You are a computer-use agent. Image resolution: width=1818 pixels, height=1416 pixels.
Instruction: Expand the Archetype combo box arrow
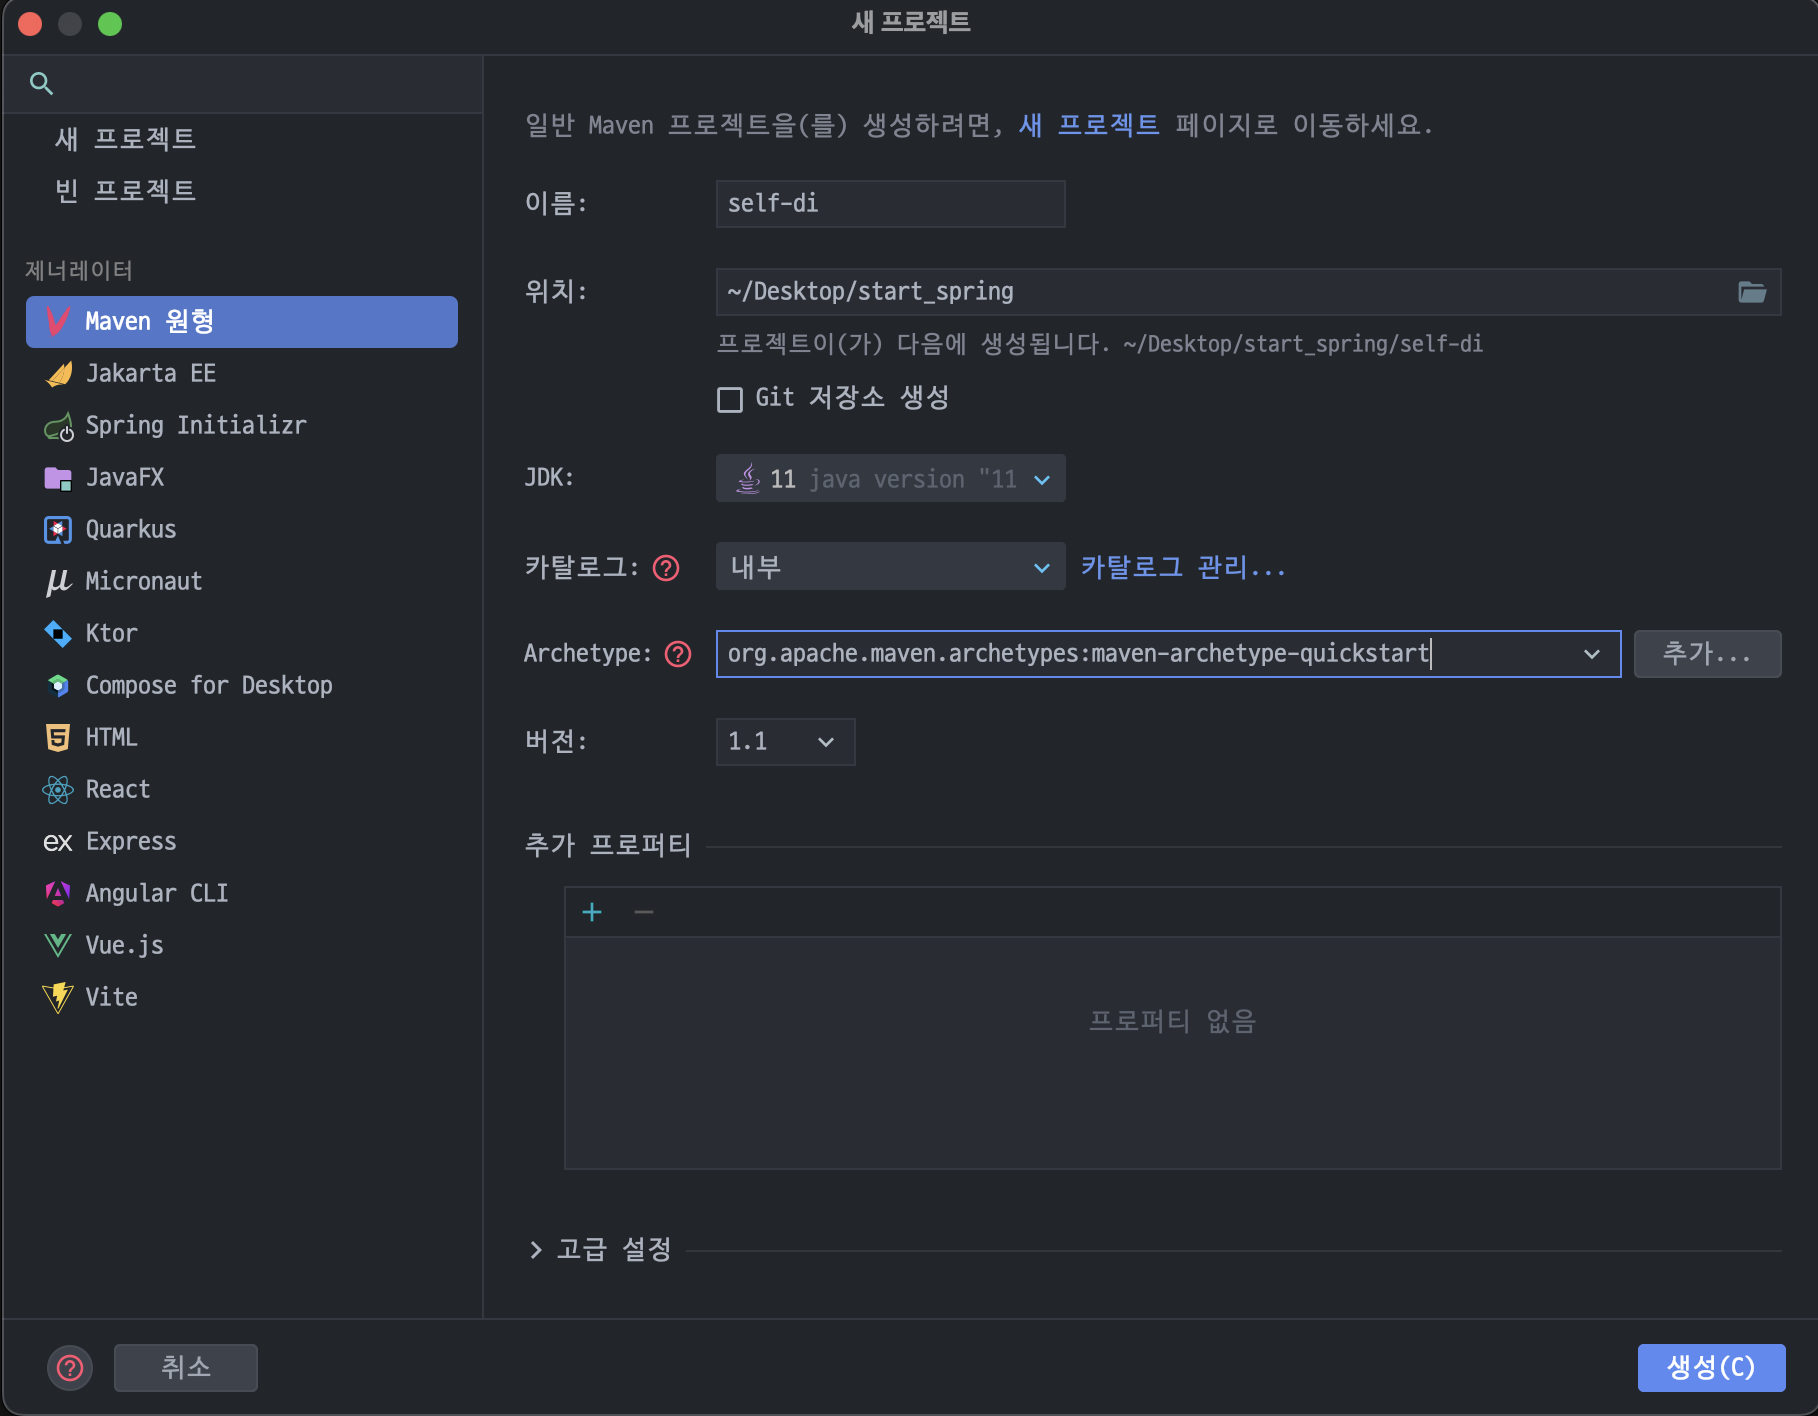point(1592,654)
